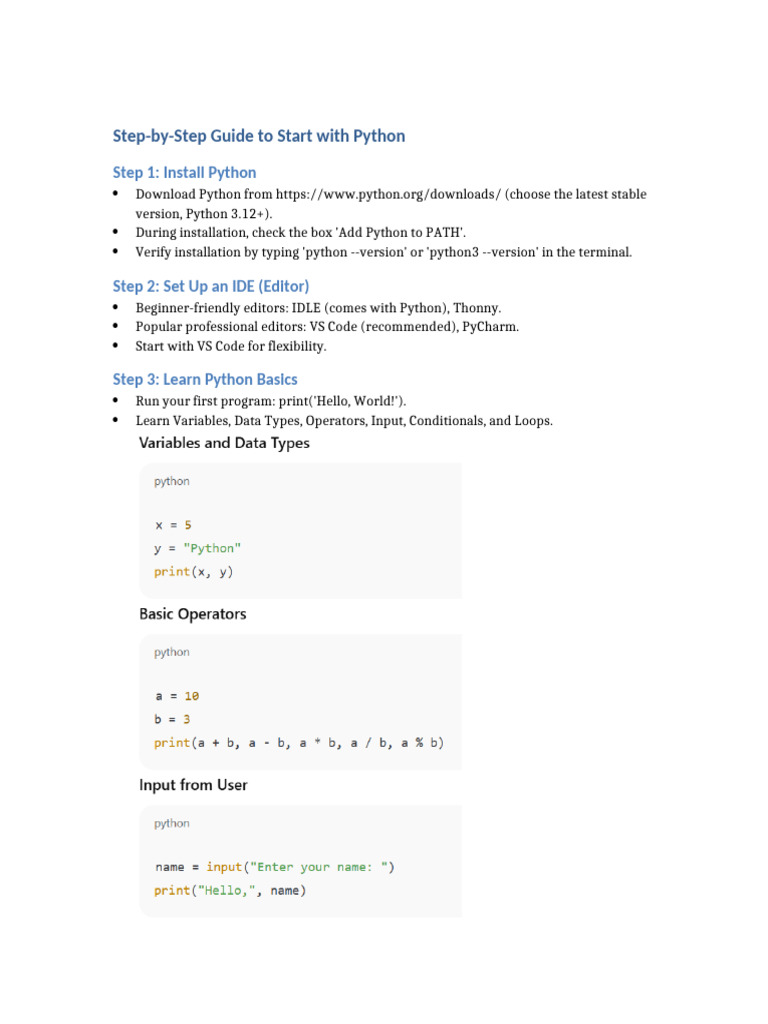Click the 'Run your first program' bullet

click(x=271, y=401)
